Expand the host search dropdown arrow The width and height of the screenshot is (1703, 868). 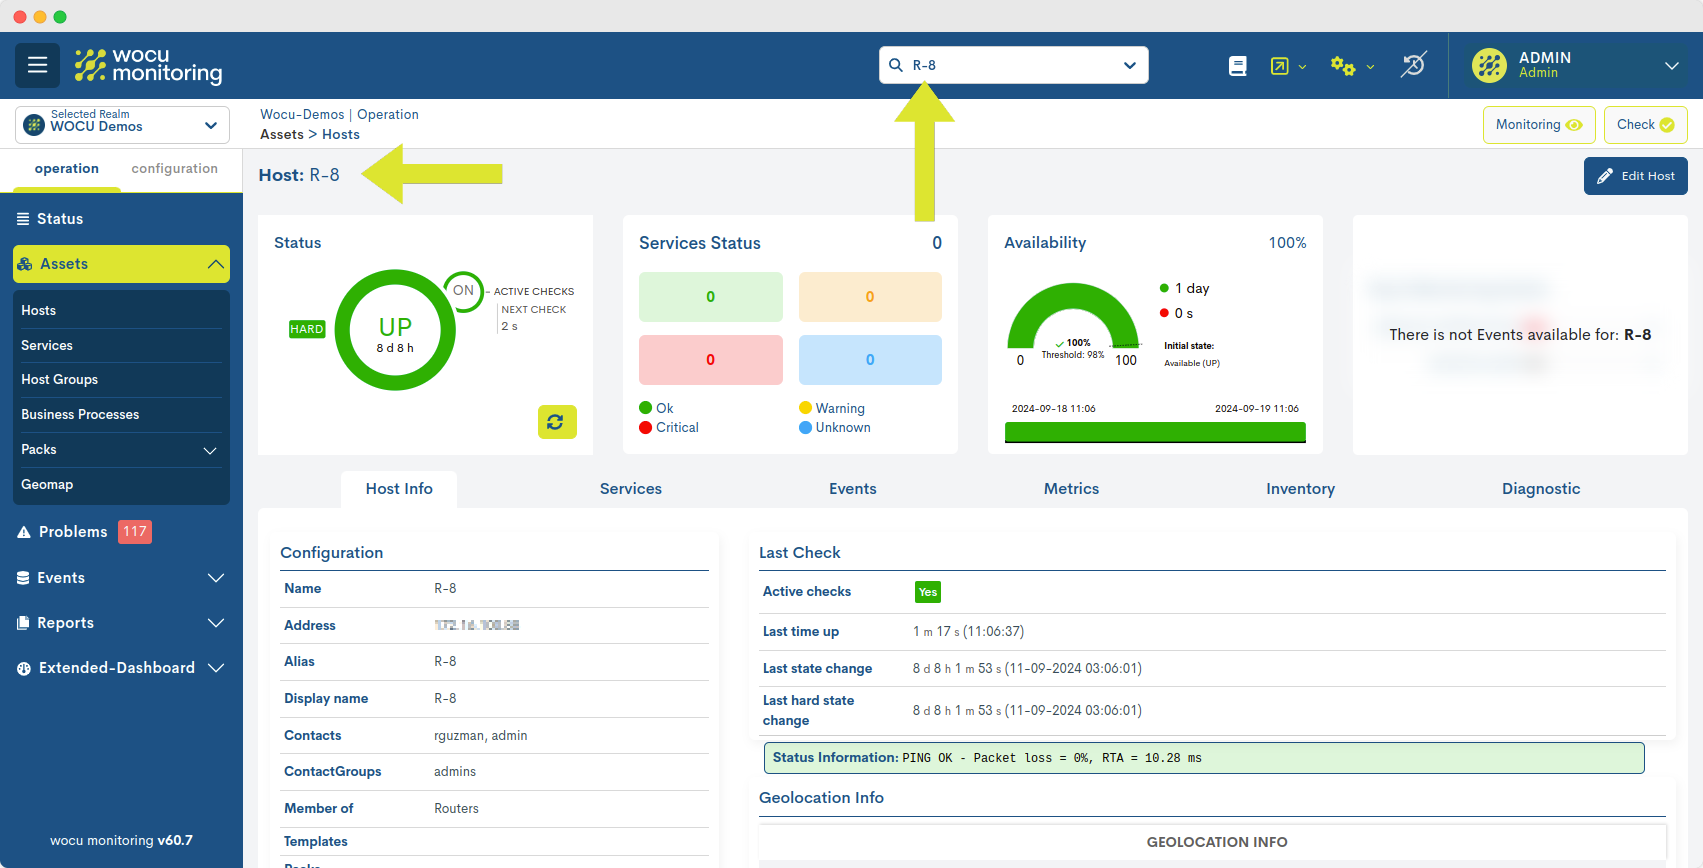click(x=1130, y=65)
